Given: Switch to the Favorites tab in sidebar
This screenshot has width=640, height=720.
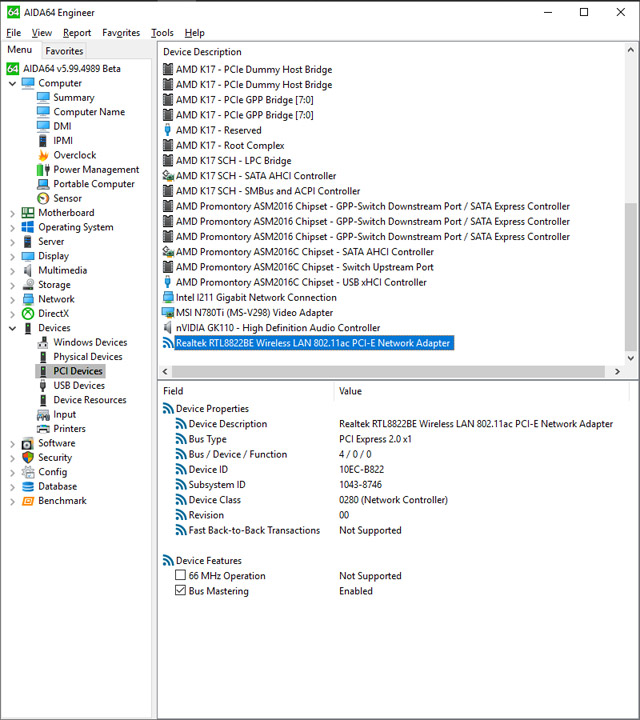Looking at the screenshot, I should point(64,51).
